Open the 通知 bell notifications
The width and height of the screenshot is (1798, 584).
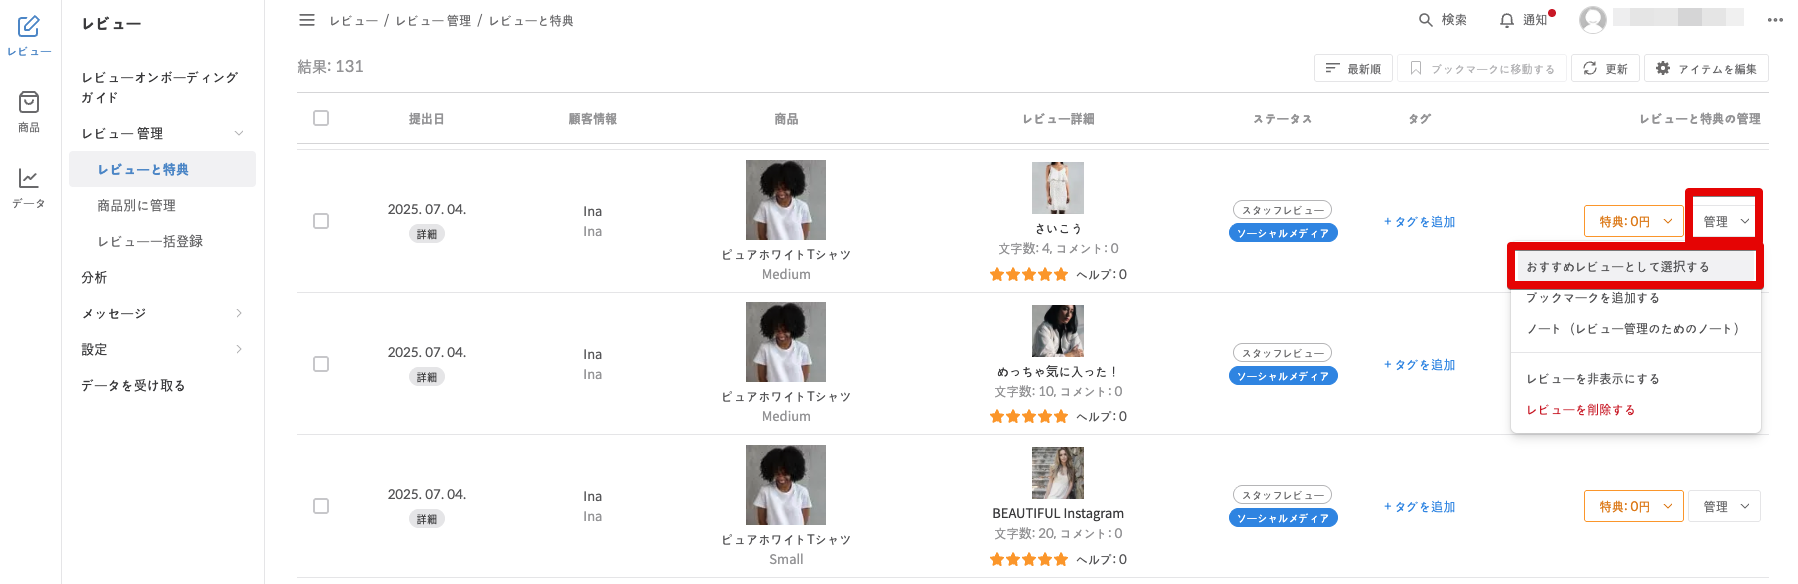1507,20
